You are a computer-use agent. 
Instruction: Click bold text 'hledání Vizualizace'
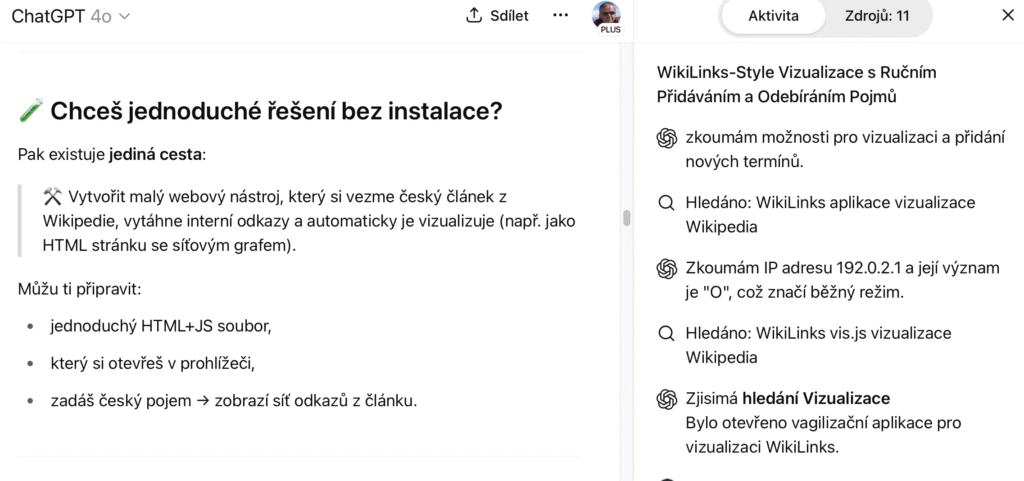coord(816,398)
